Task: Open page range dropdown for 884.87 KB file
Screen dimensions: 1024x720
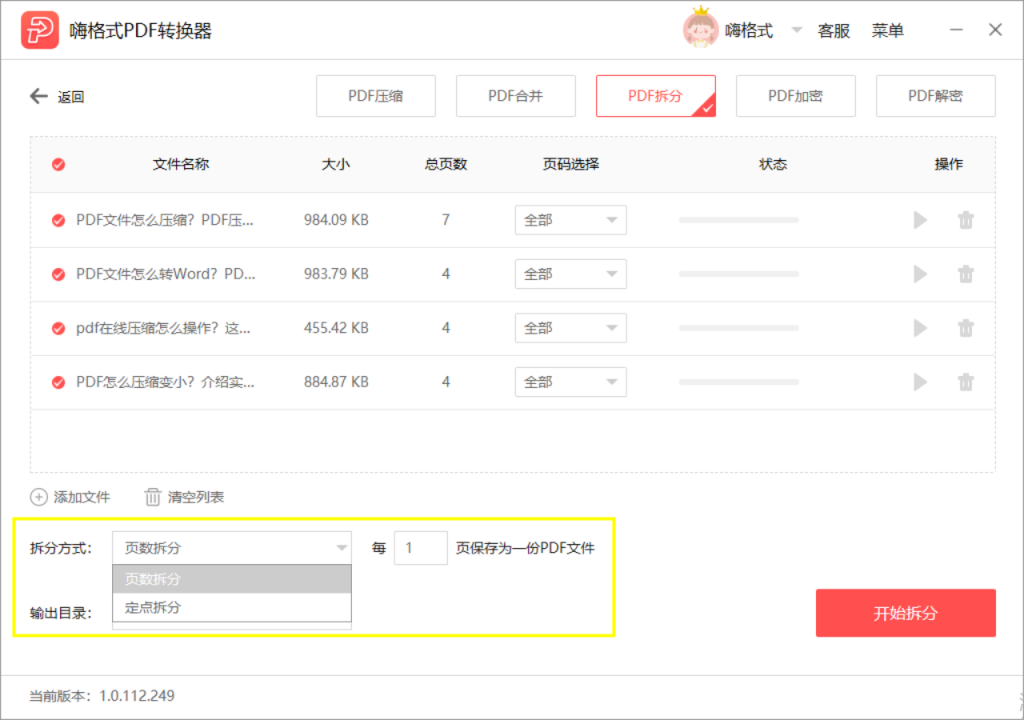Action: 571,382
